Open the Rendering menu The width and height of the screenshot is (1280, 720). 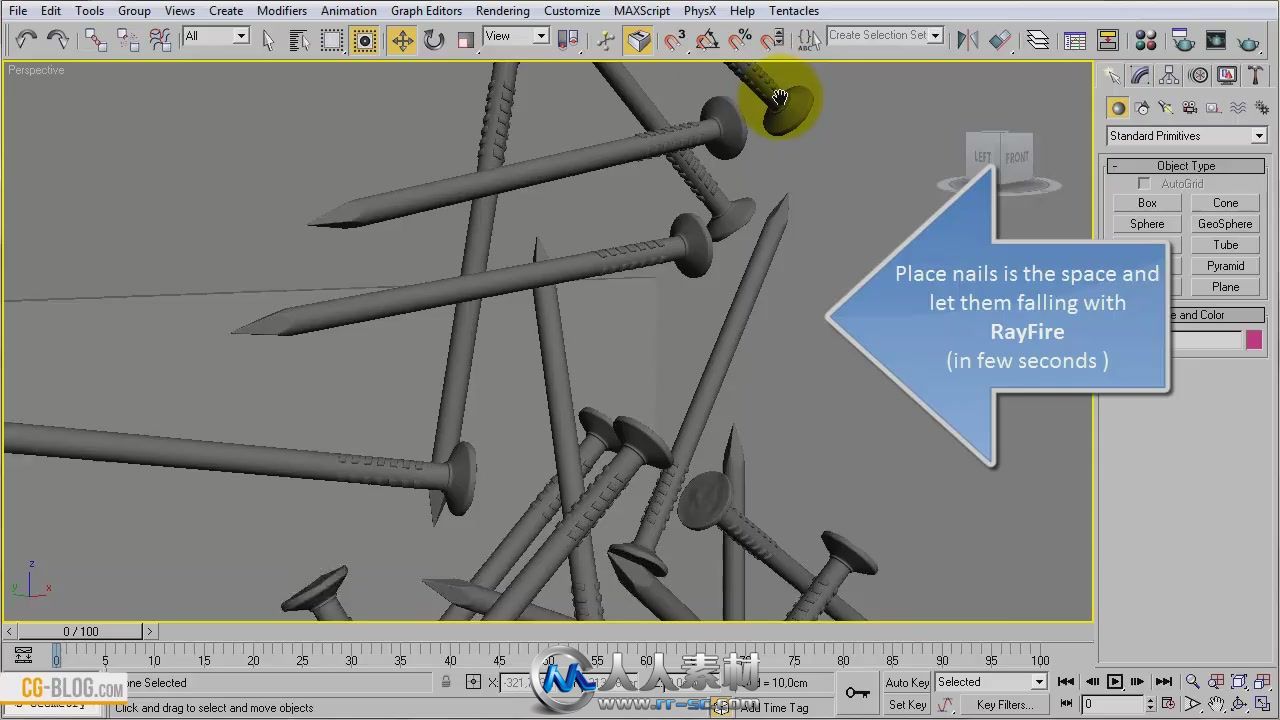(502, 11)
